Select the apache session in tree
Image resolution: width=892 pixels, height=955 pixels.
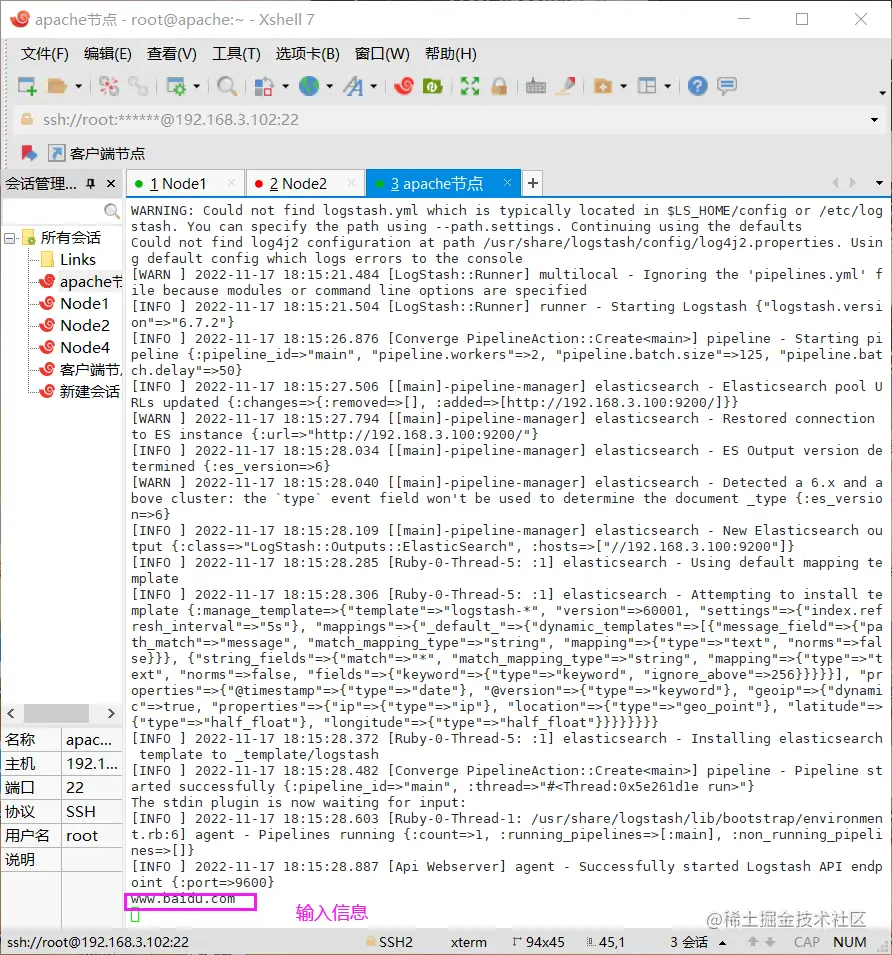(80, 281)
